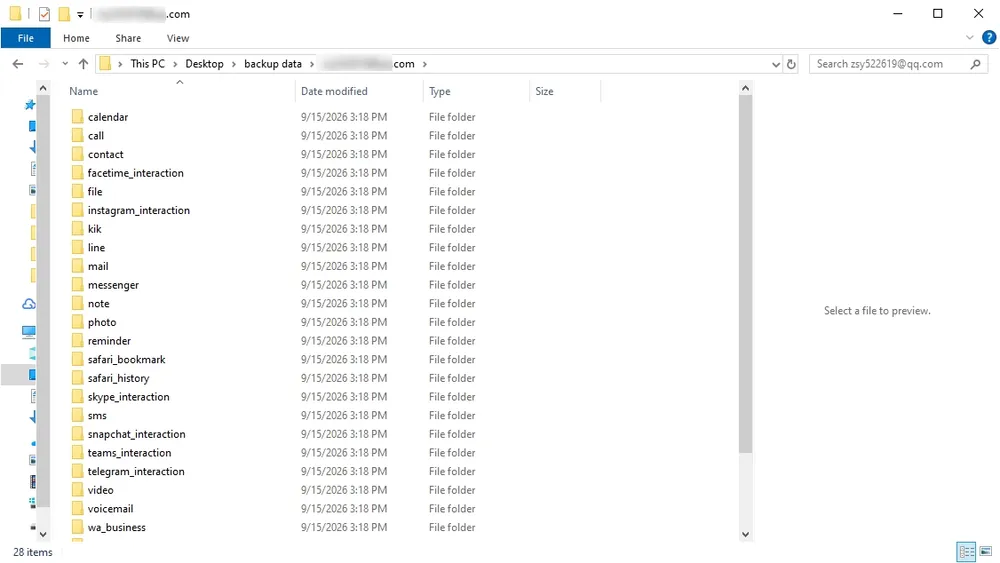Image resolution: width=1000 pixels, height=563 pixels.
Task: Select the contact folder icon
Action: click(77, 154)
